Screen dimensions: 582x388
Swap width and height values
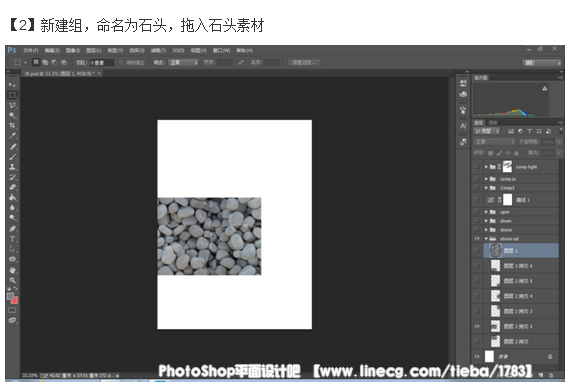pyautogui.click(x=241, y=62)
